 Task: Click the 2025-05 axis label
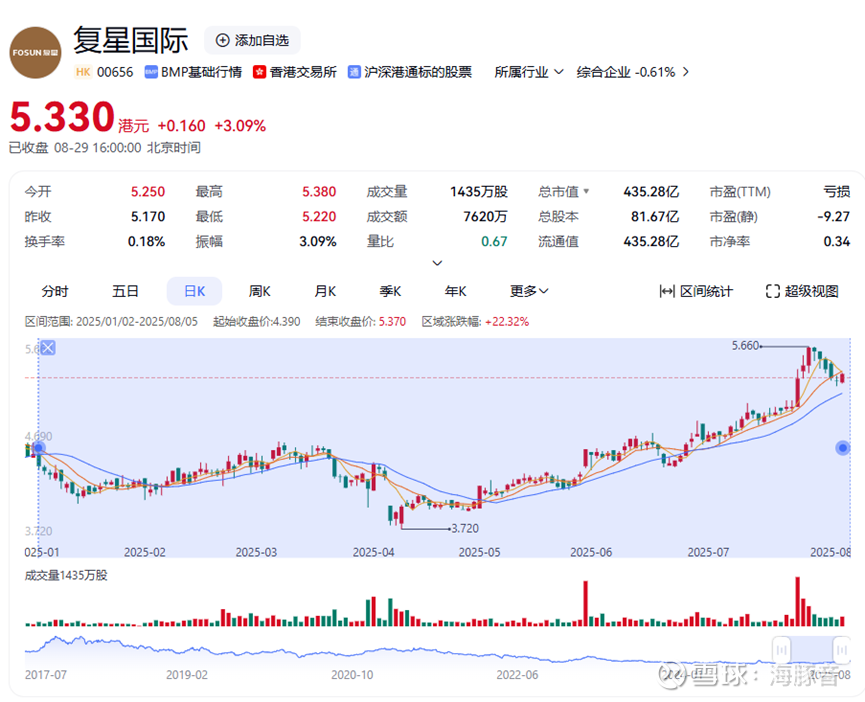(479, 552)
